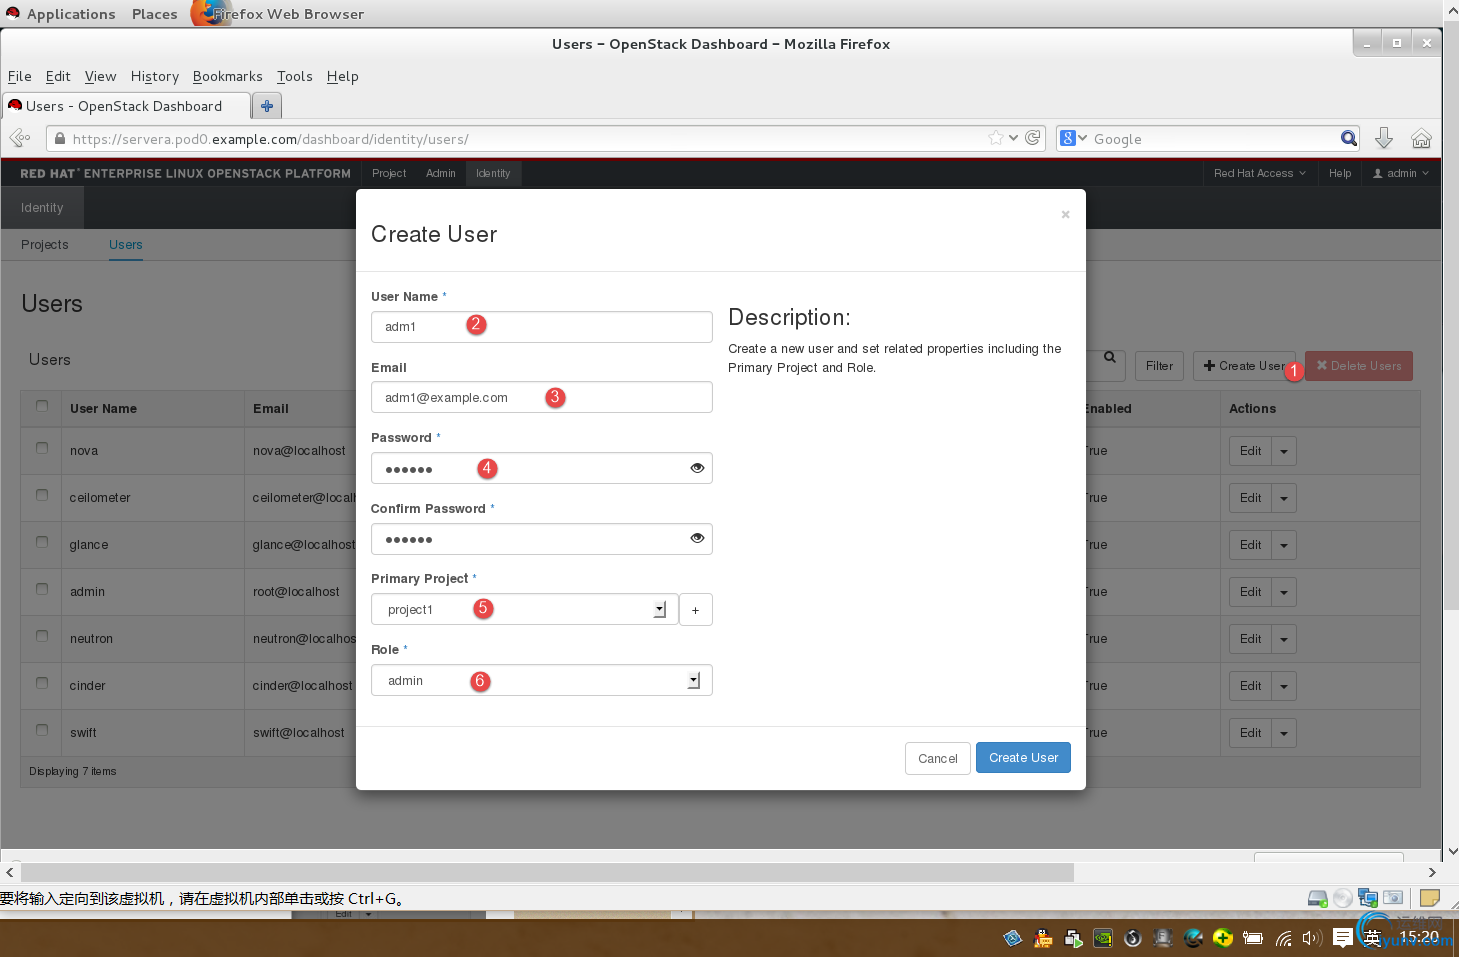Click plus button beside Primary Project
Viewport: 1459px width, 957px height.
(x=695, y=610)
